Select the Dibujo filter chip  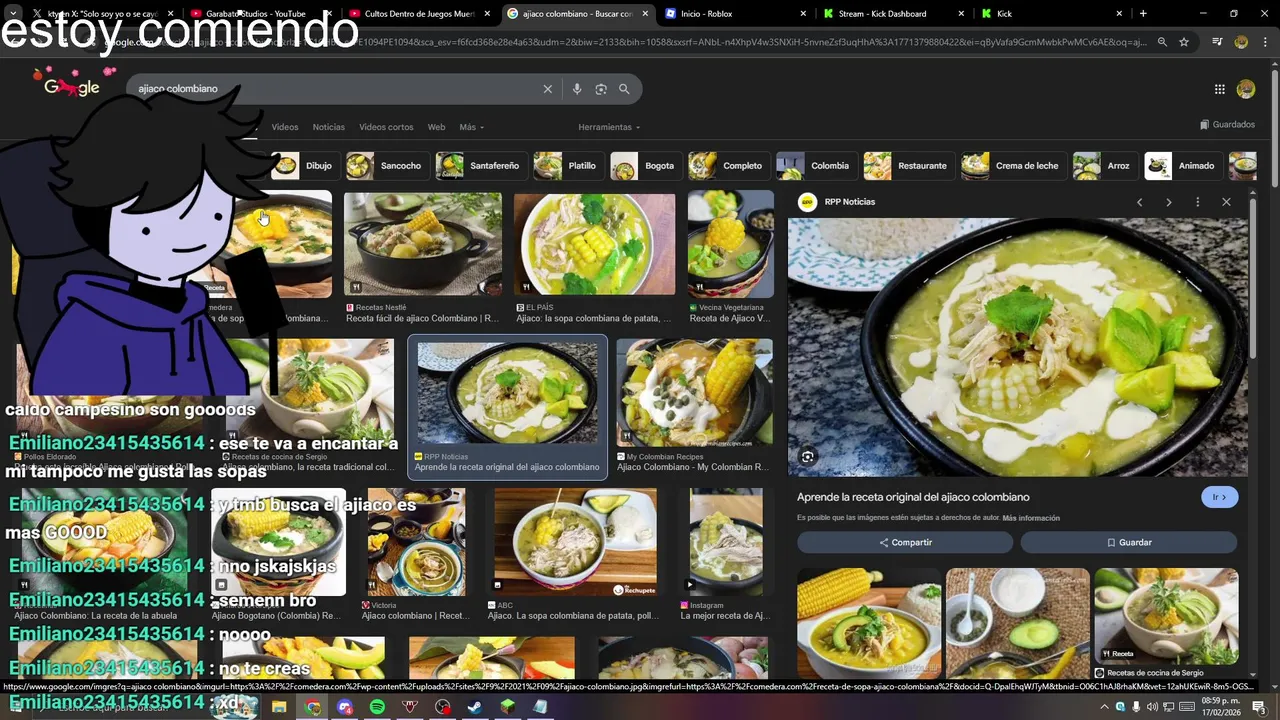(306, 166)
